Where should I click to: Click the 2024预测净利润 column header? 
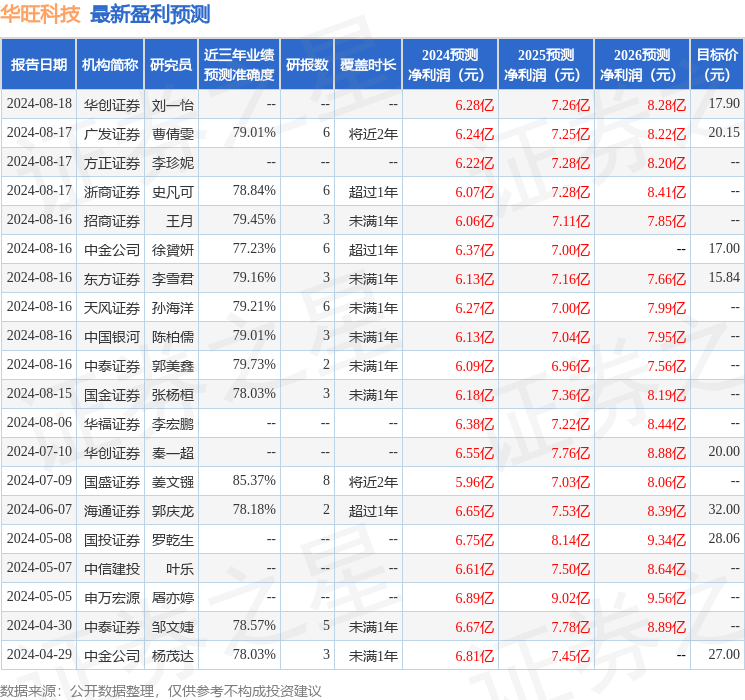(450, 65)
